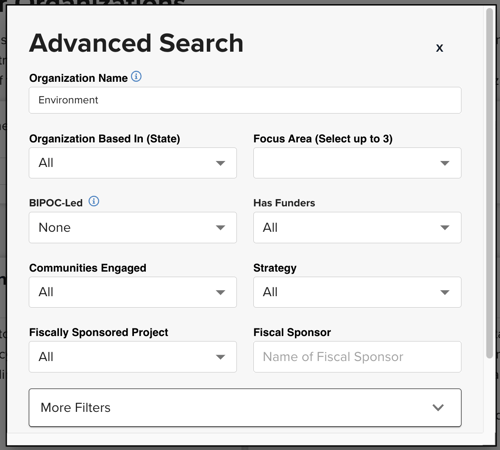Open the Communities Engaged dropdown
Image resolution: width=500 pixels, height=450 pixels.
133,292
